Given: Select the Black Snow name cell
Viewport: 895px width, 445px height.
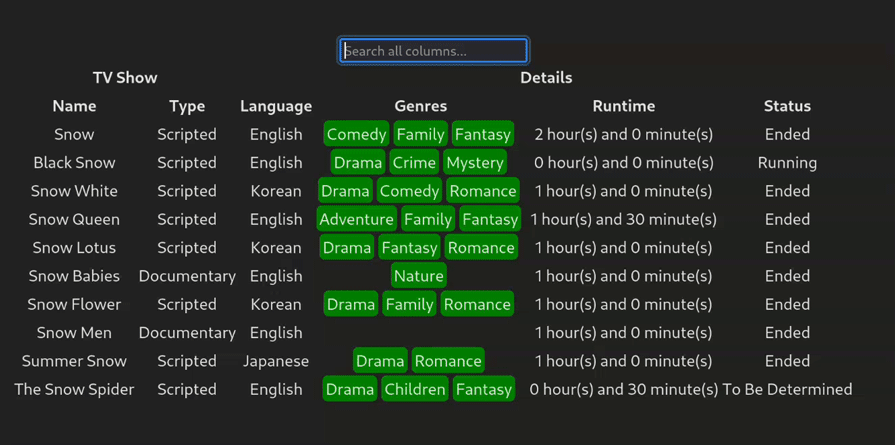Looking at the screenshot, I should 74,163.
